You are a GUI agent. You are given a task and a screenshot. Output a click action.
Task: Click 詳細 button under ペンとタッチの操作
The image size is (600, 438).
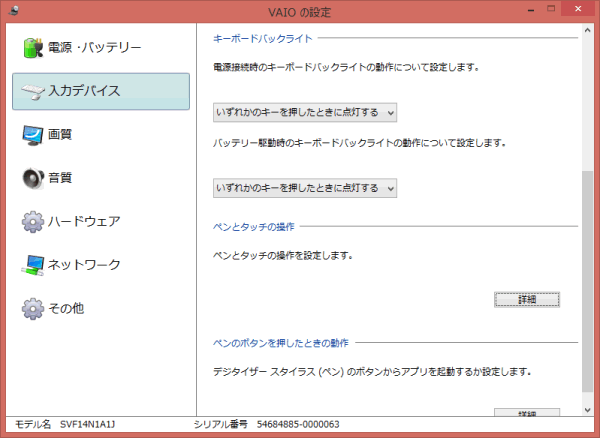pos(527,300)
